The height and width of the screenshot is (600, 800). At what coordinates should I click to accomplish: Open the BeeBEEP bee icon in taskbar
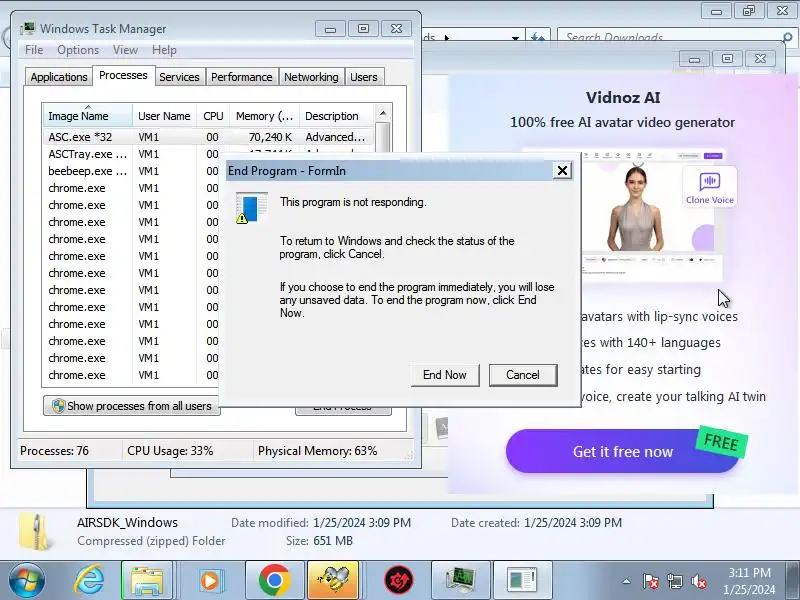coord(333,580)
